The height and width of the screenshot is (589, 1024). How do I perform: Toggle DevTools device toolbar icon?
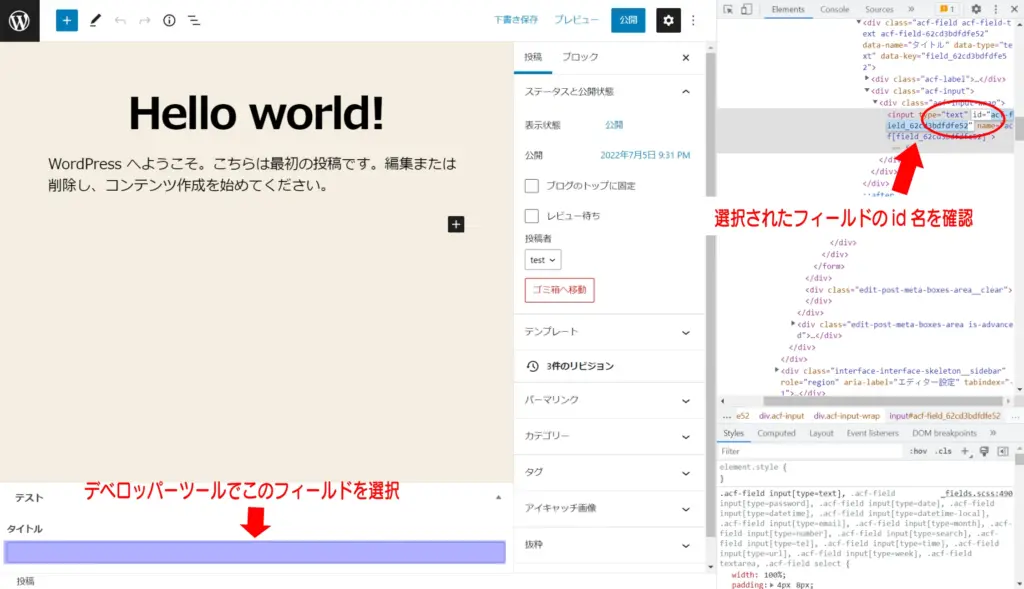(x=746, y=9)
